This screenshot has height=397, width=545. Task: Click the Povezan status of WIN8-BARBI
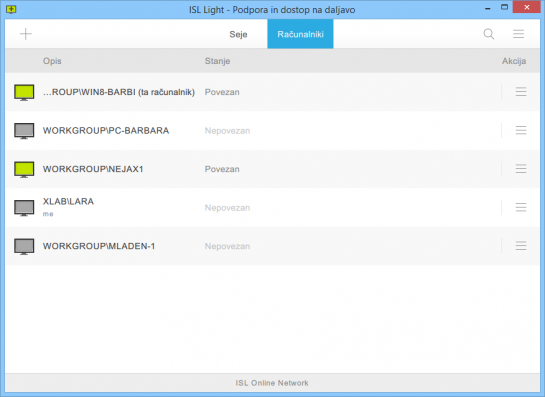click(222, 92)
